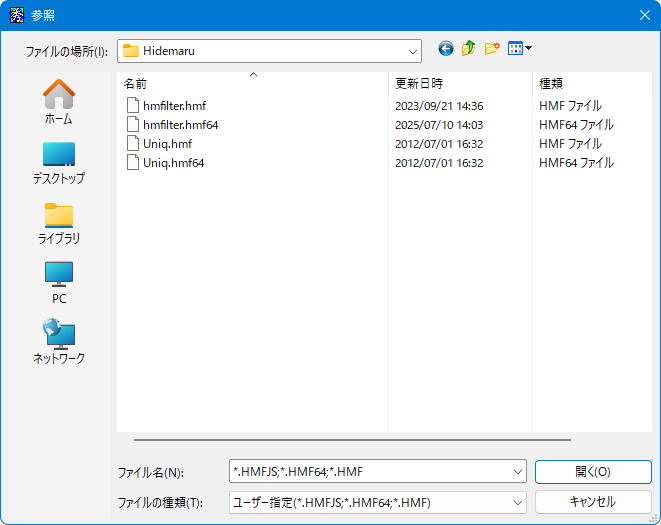Select file name hmfilter.hmf64
The image size is (661, 525).
[x=180, y=125]
